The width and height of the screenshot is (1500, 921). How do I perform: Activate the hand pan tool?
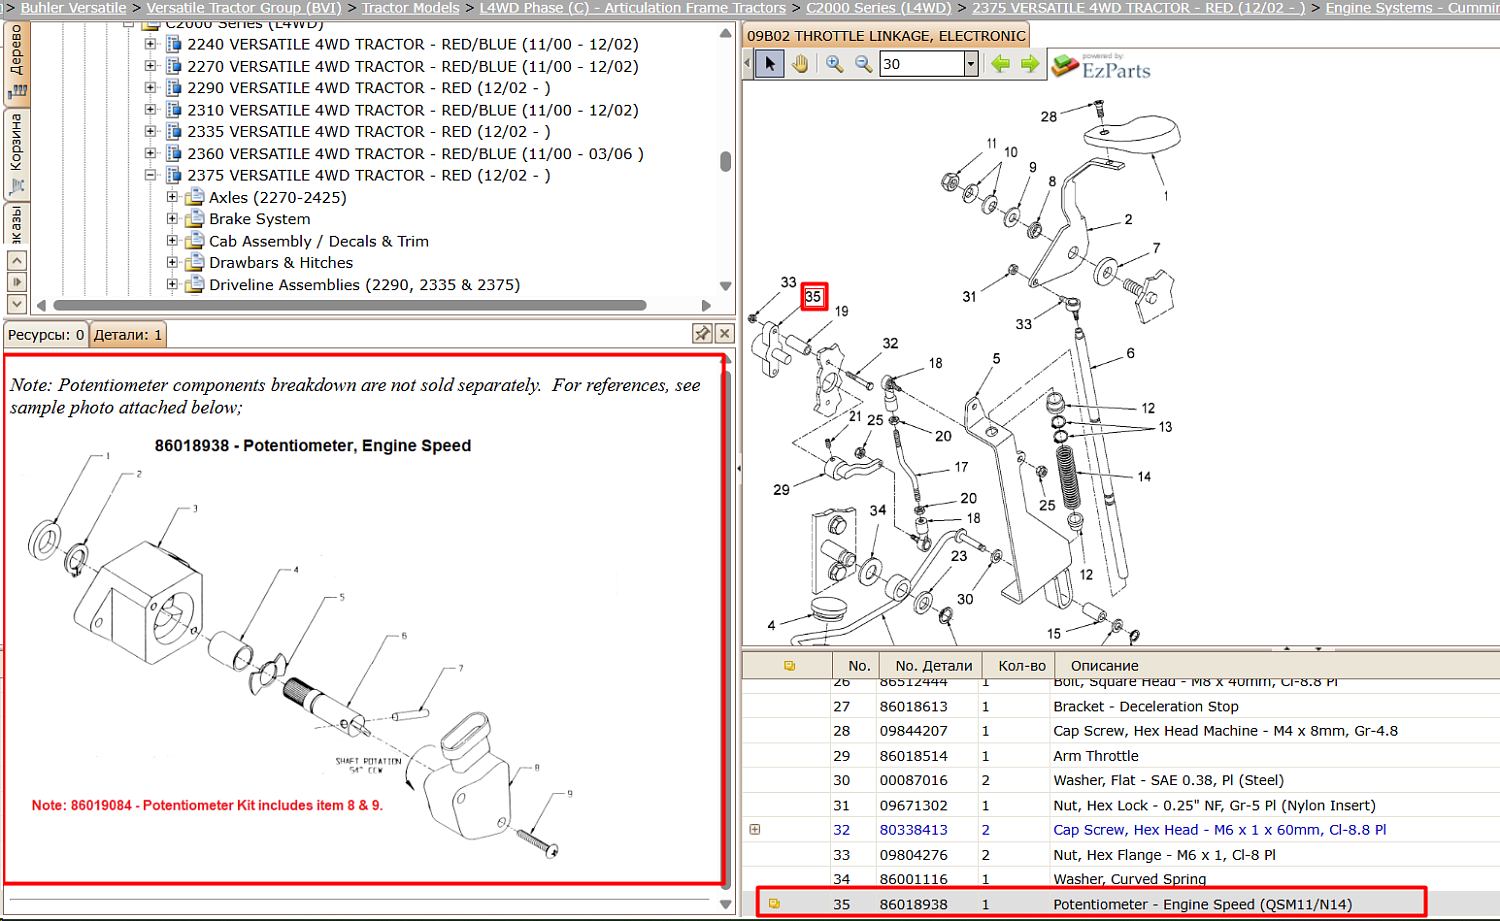(x=800, y=64)
